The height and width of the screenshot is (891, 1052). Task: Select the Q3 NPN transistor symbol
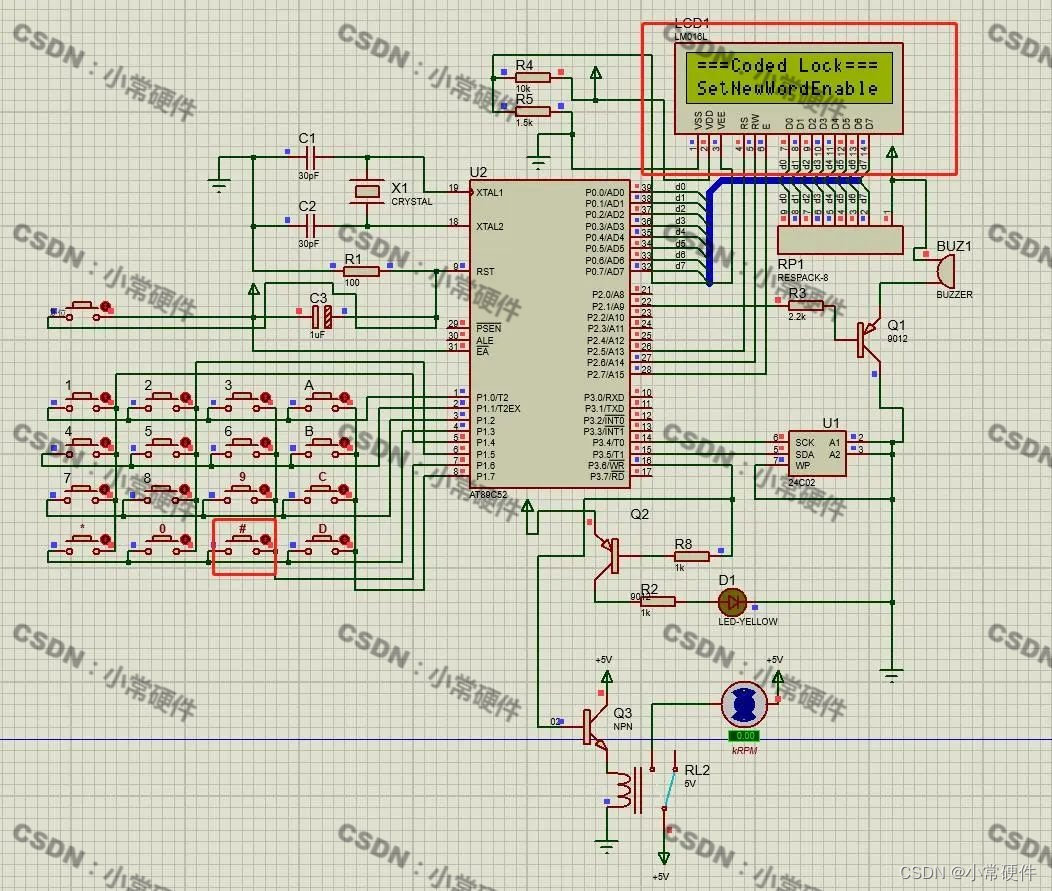click(594, 728)
